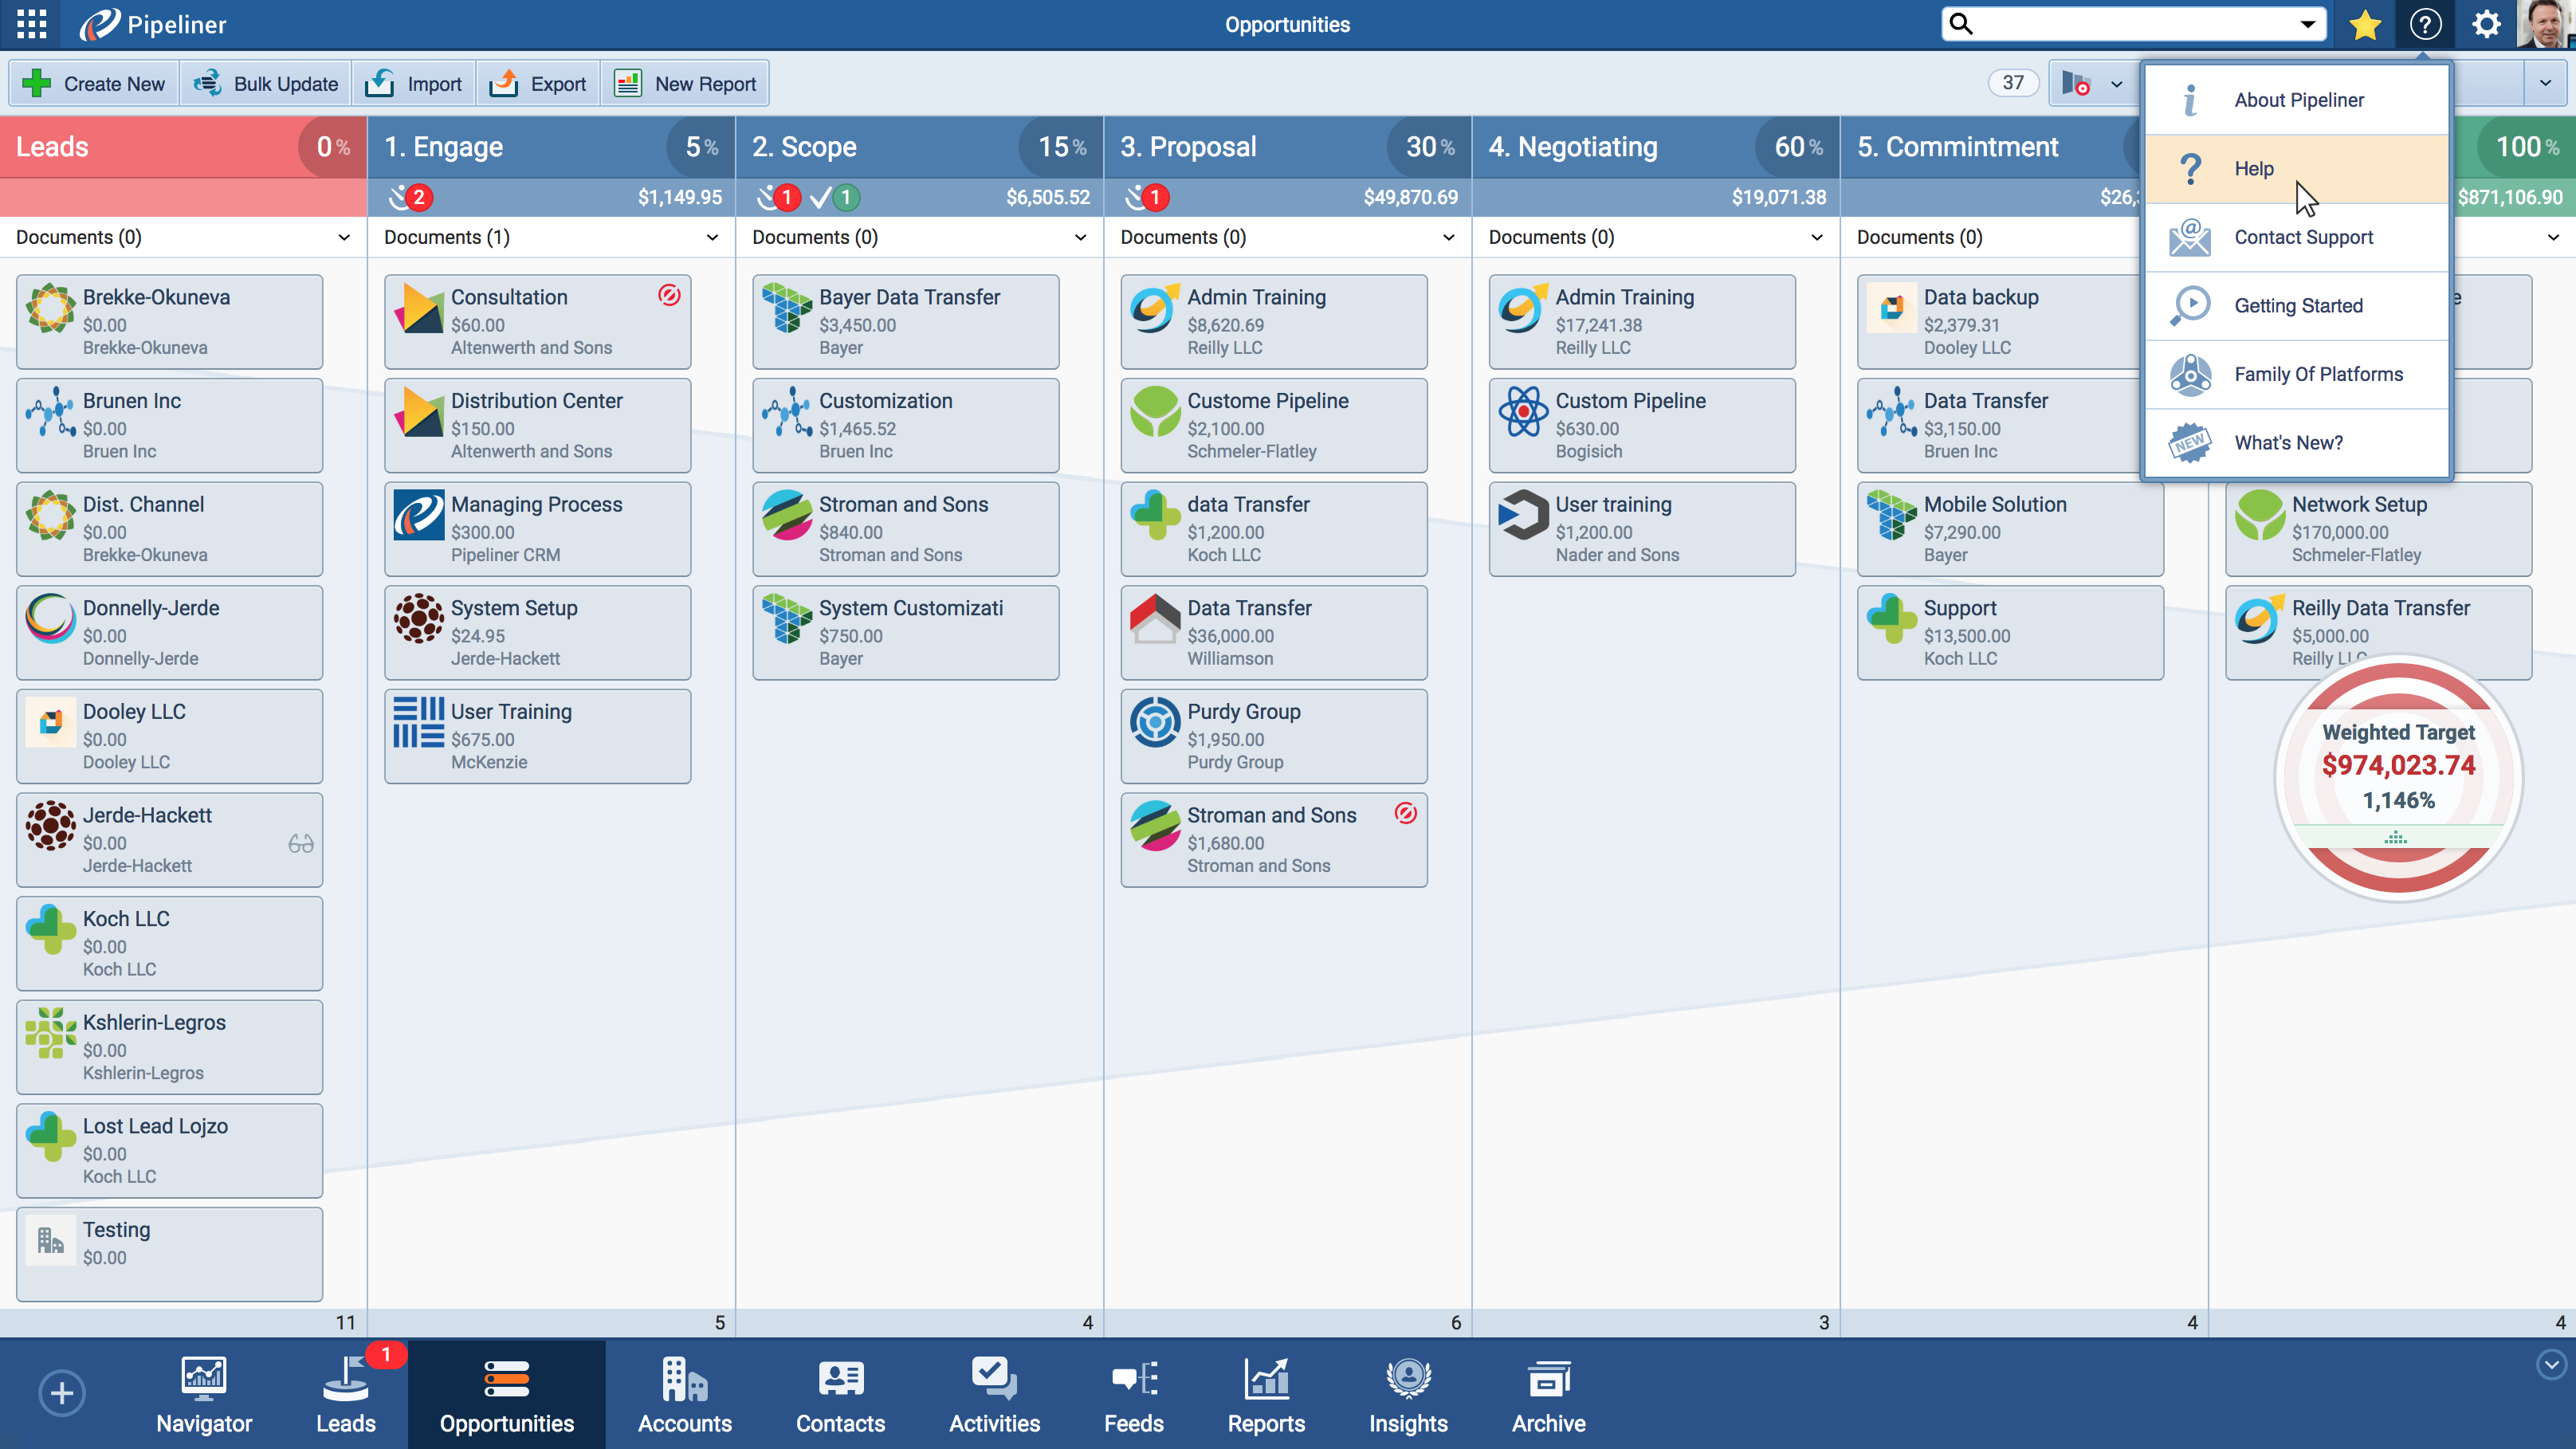Toggle the watch glasses on the Jerde-Hackett card
The width and height of the screenshot is (2576, 1449).
pos(301,844)
